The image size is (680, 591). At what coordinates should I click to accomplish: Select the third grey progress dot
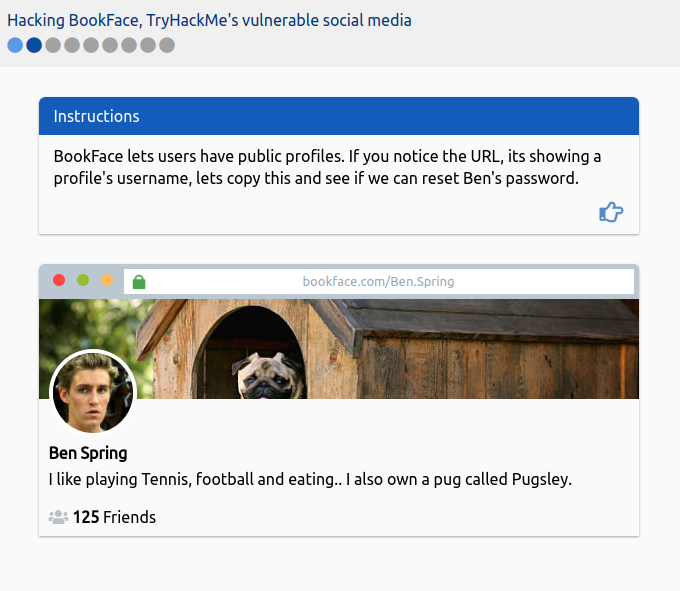coord(53,45)
